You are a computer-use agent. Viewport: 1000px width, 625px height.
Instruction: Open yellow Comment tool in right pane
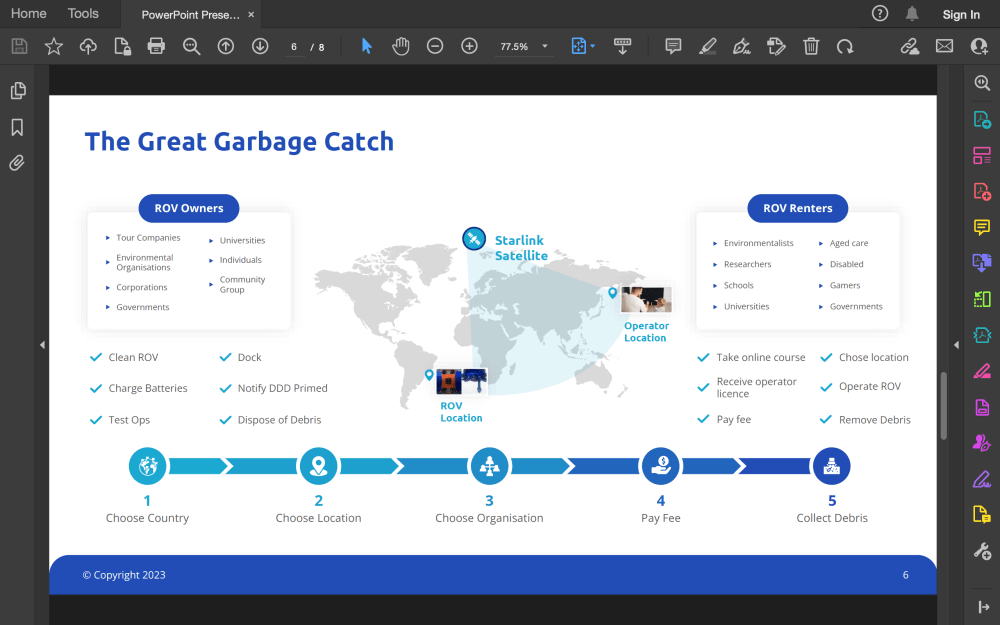(x=982, y=227)
